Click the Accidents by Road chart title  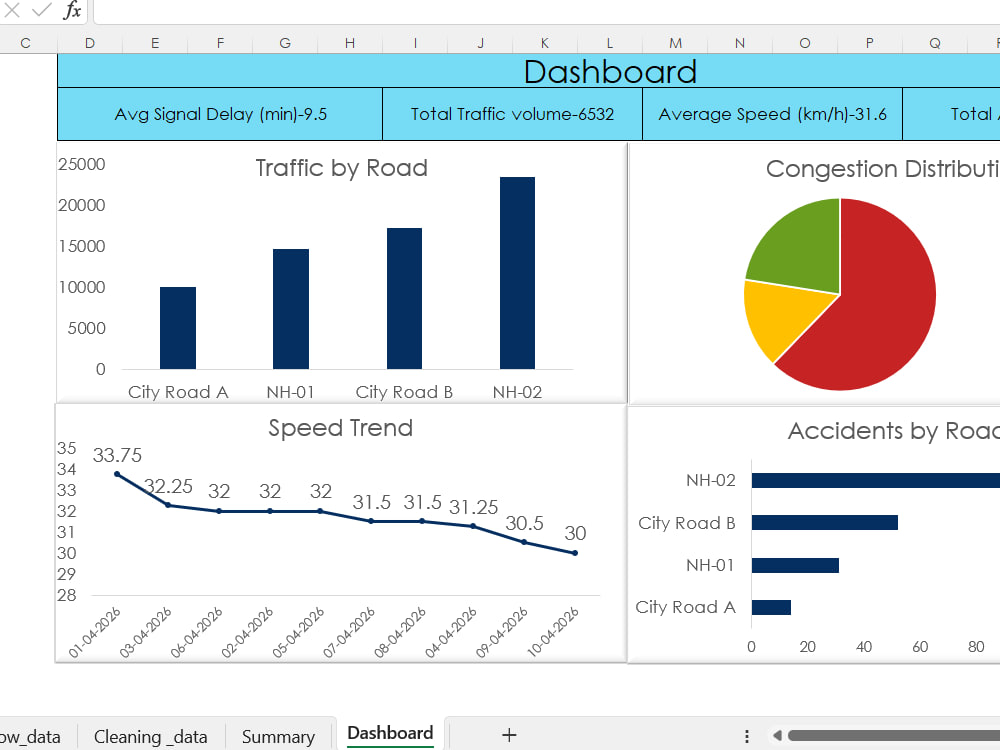(893, 431)
